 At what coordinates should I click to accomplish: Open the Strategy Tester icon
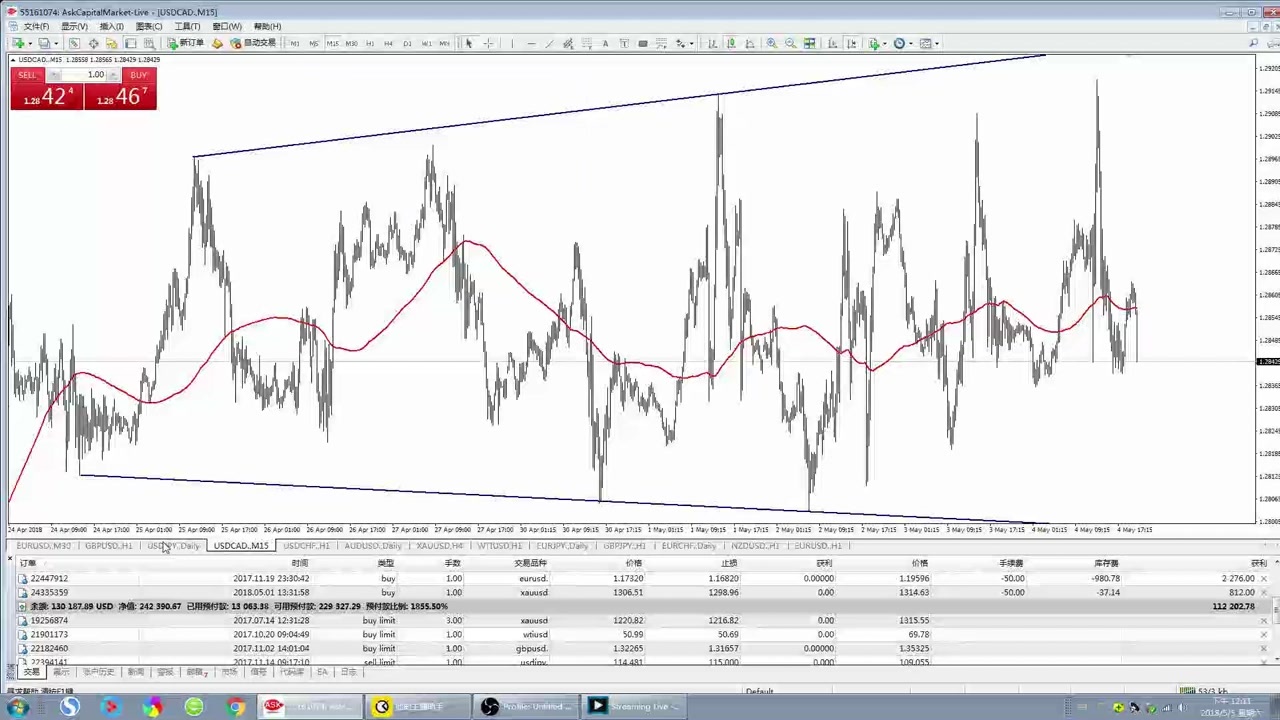click(x=149, y=43)
